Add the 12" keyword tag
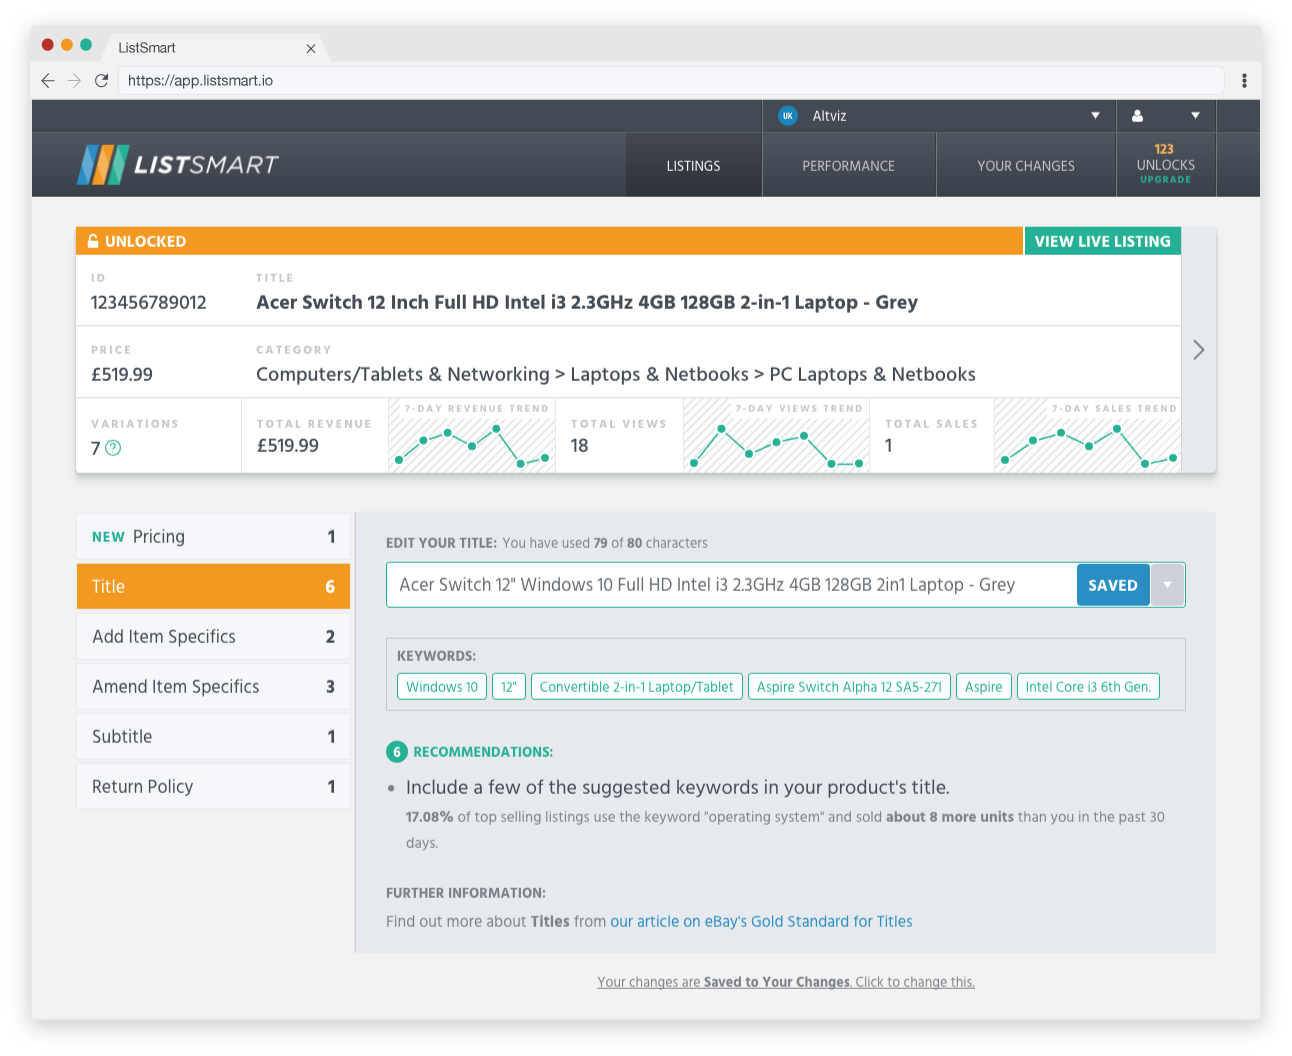Screen dimensions: 1292x1056 [x=509, y=687]
